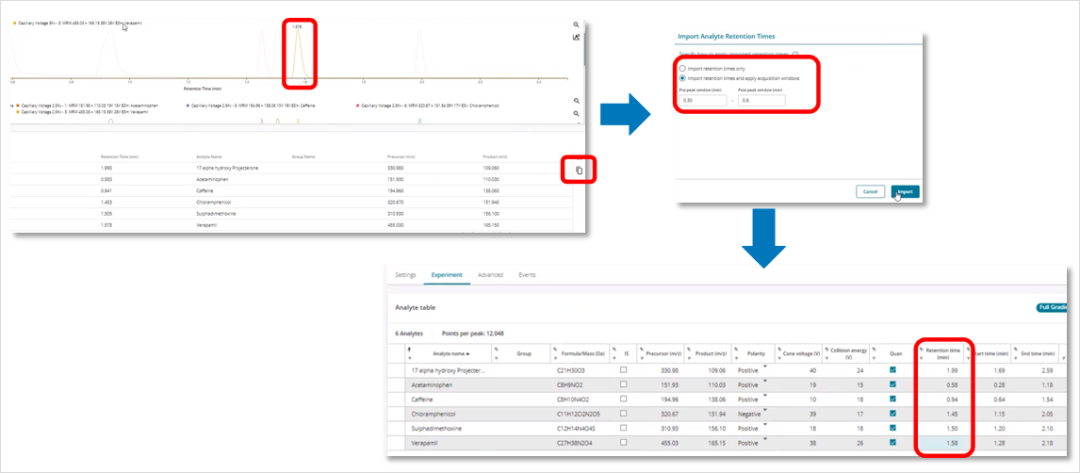The image size is (1080, 473).
Task: Click the upper magnifier icon beside the MRM legend
Action: click(576, 101)
